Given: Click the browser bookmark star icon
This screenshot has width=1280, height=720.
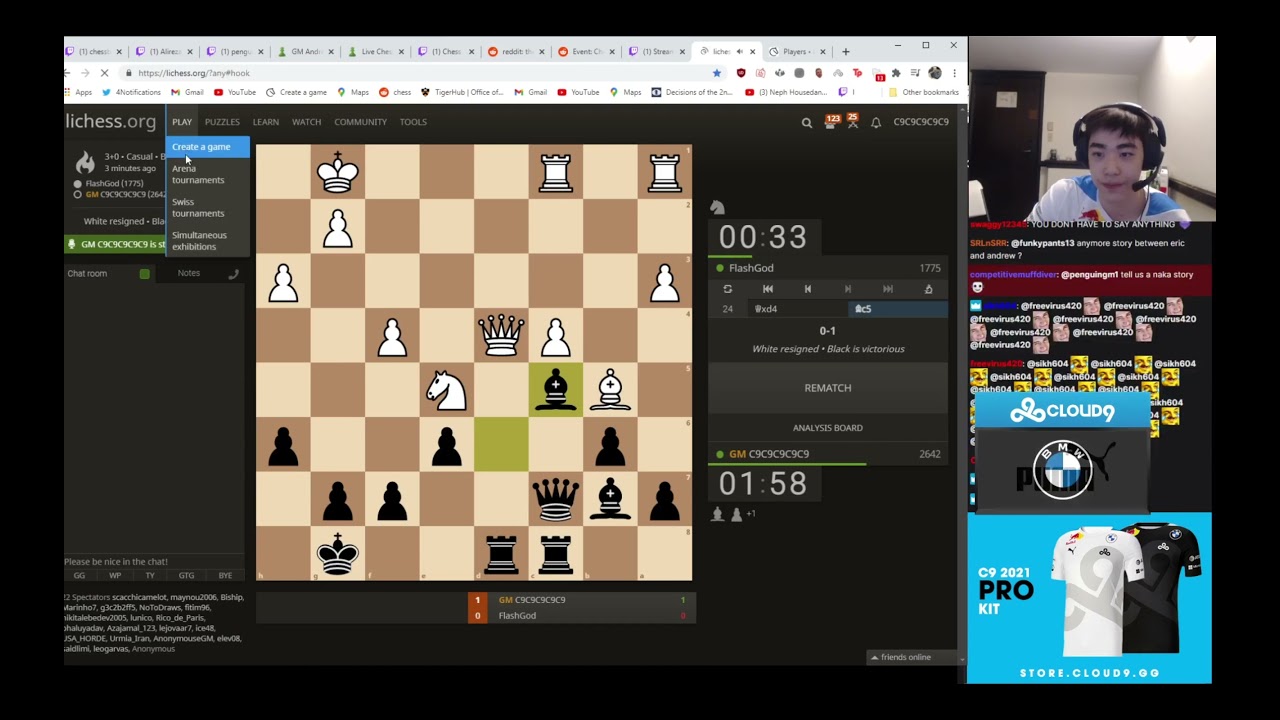Looking at the screenshot, I should coord(716,73).
